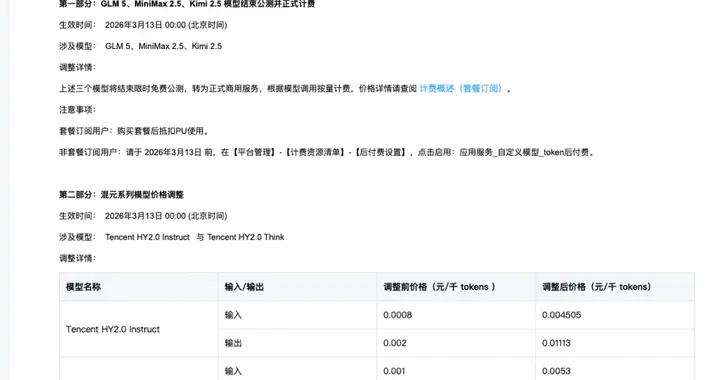Click the 调整前价格（元/千 tokens）column header
720x380 pixels.
456,287
